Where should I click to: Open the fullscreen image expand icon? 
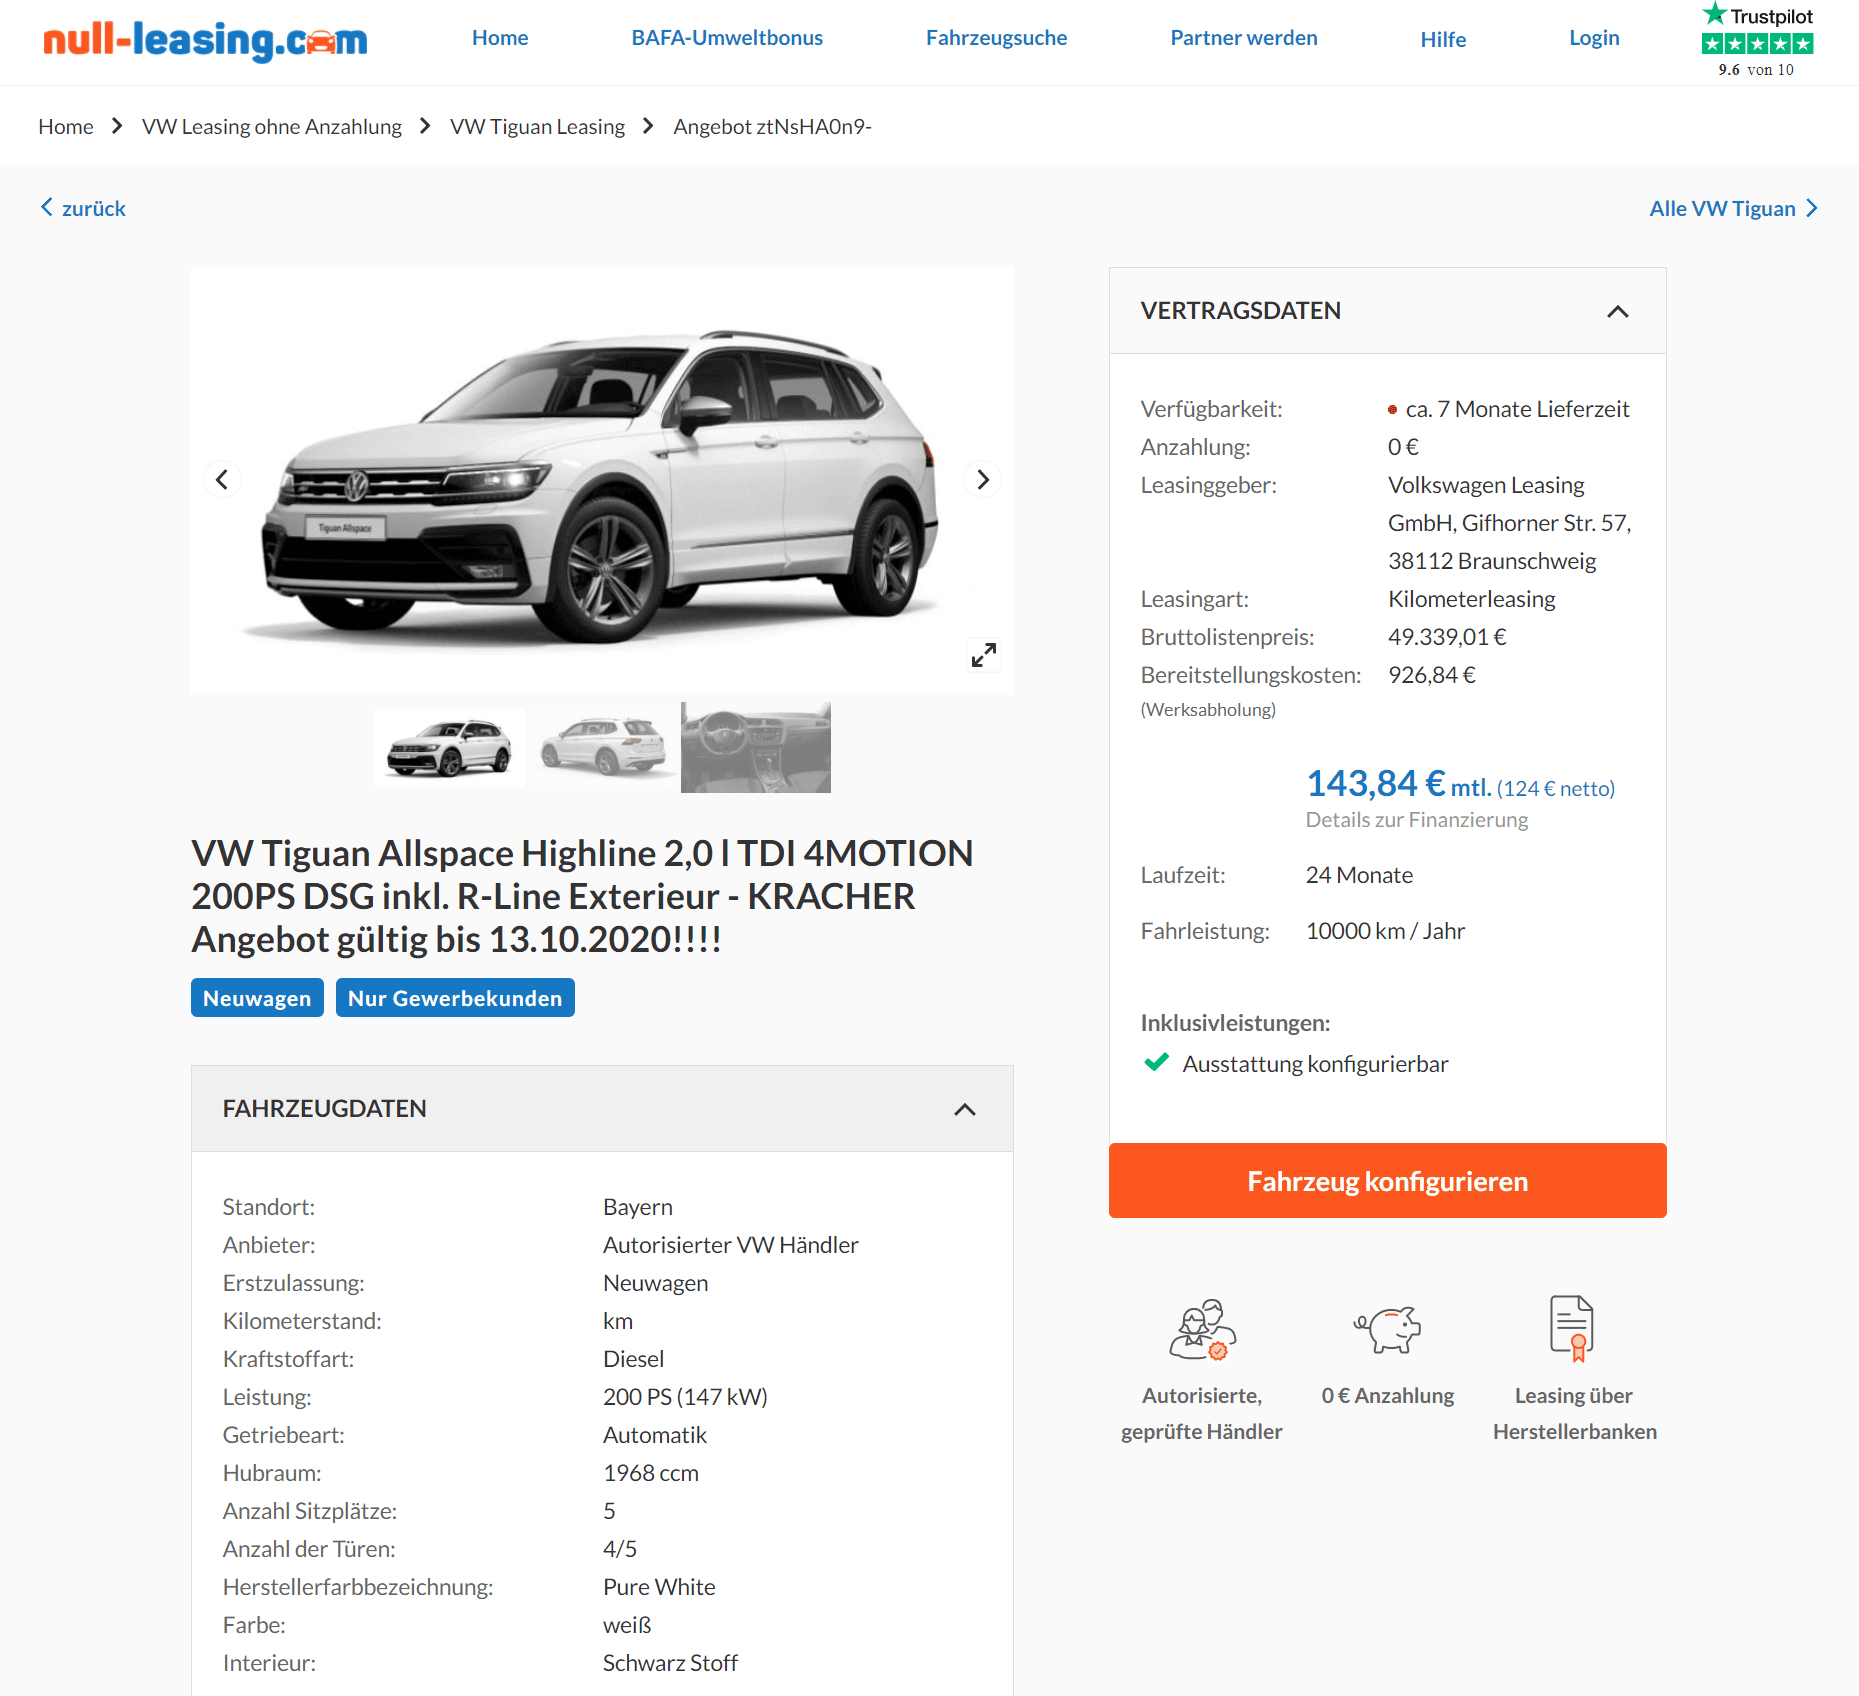click(x=984, y=655)
